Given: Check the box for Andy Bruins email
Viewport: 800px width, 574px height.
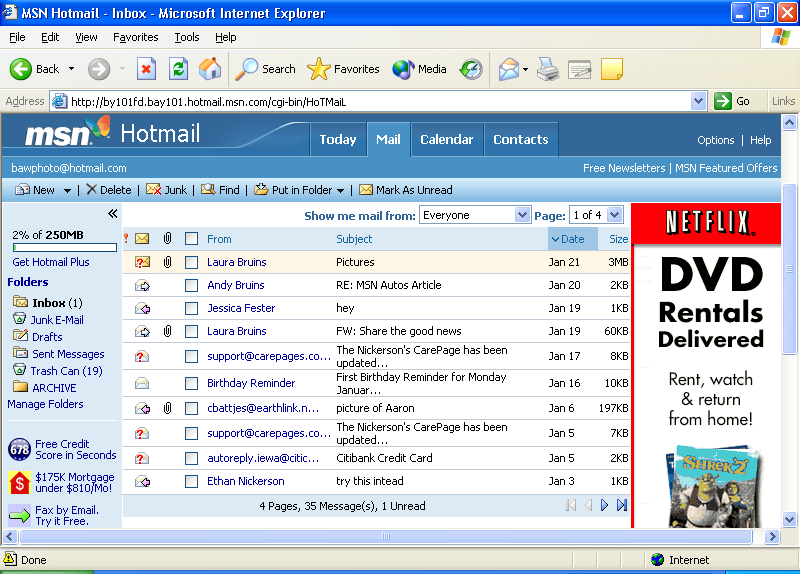Looking at the screenshot, I should [191, 285].
